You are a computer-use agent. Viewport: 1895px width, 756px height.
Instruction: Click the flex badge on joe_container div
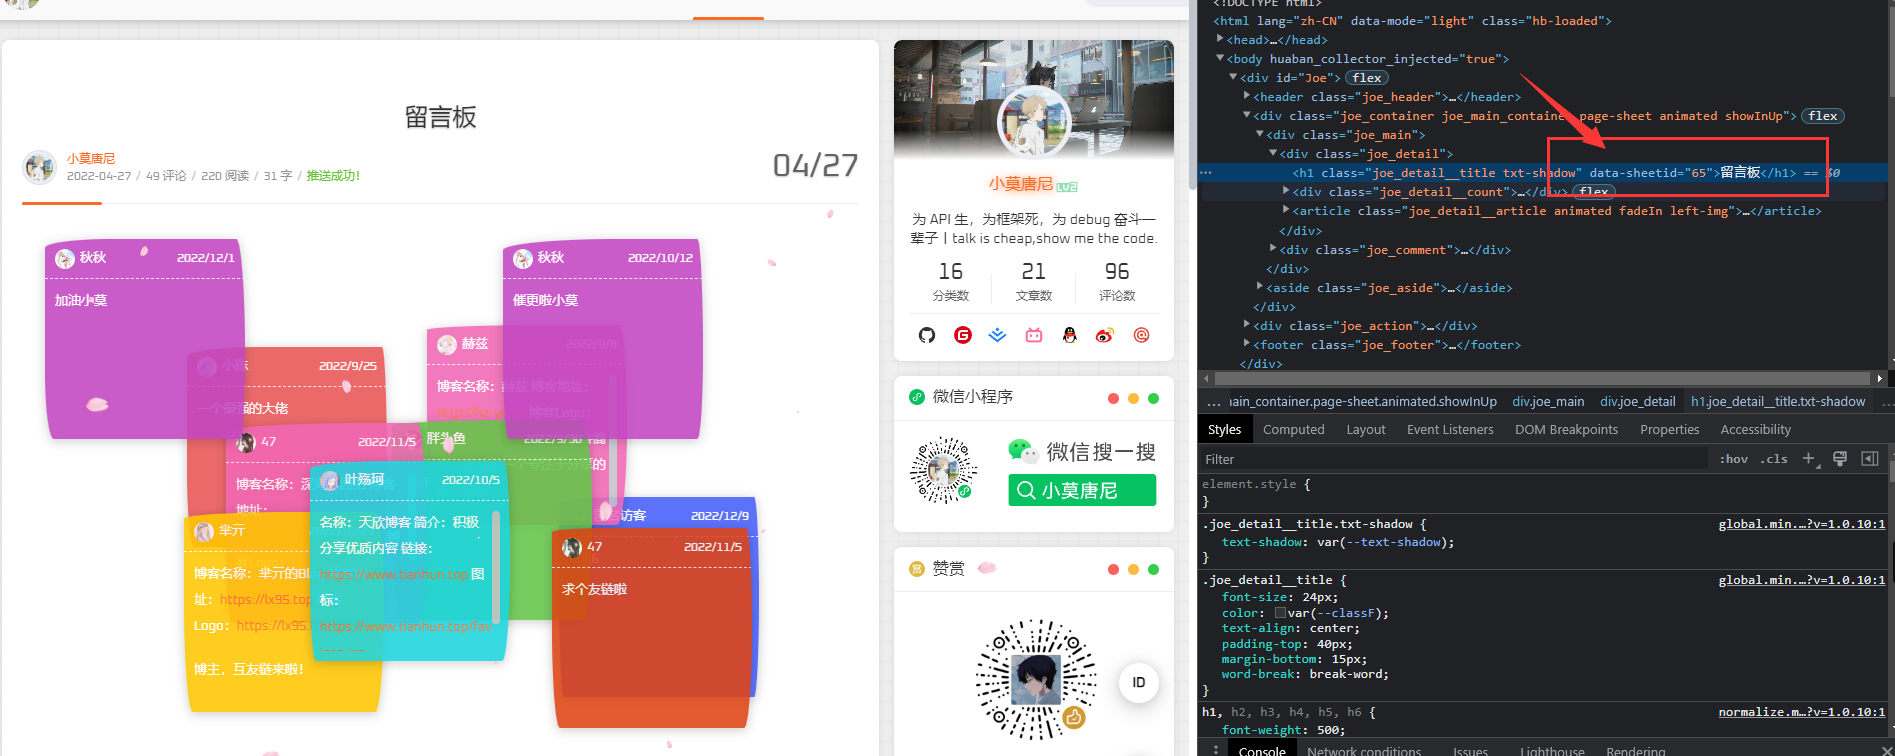(1823, 116)
